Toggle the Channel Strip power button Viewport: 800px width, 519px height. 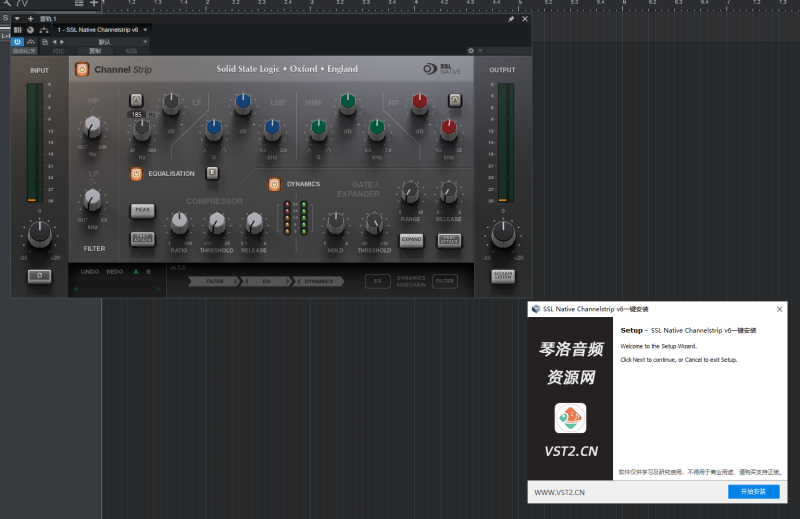[82, 69]
